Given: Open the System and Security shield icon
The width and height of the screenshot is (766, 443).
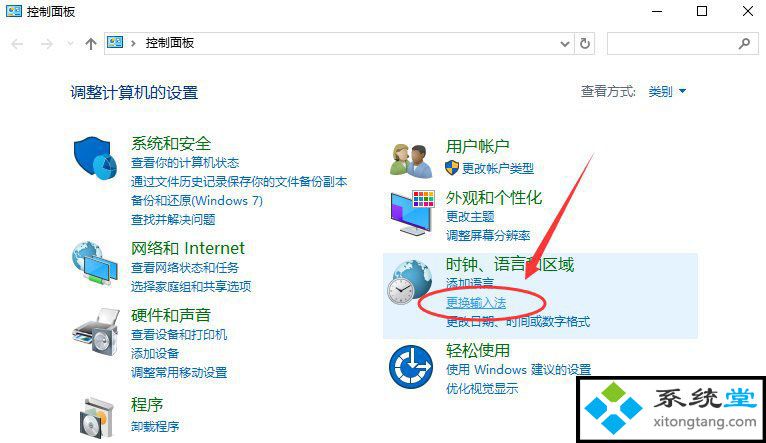Looking at the screenshot, I should (95, 158).
